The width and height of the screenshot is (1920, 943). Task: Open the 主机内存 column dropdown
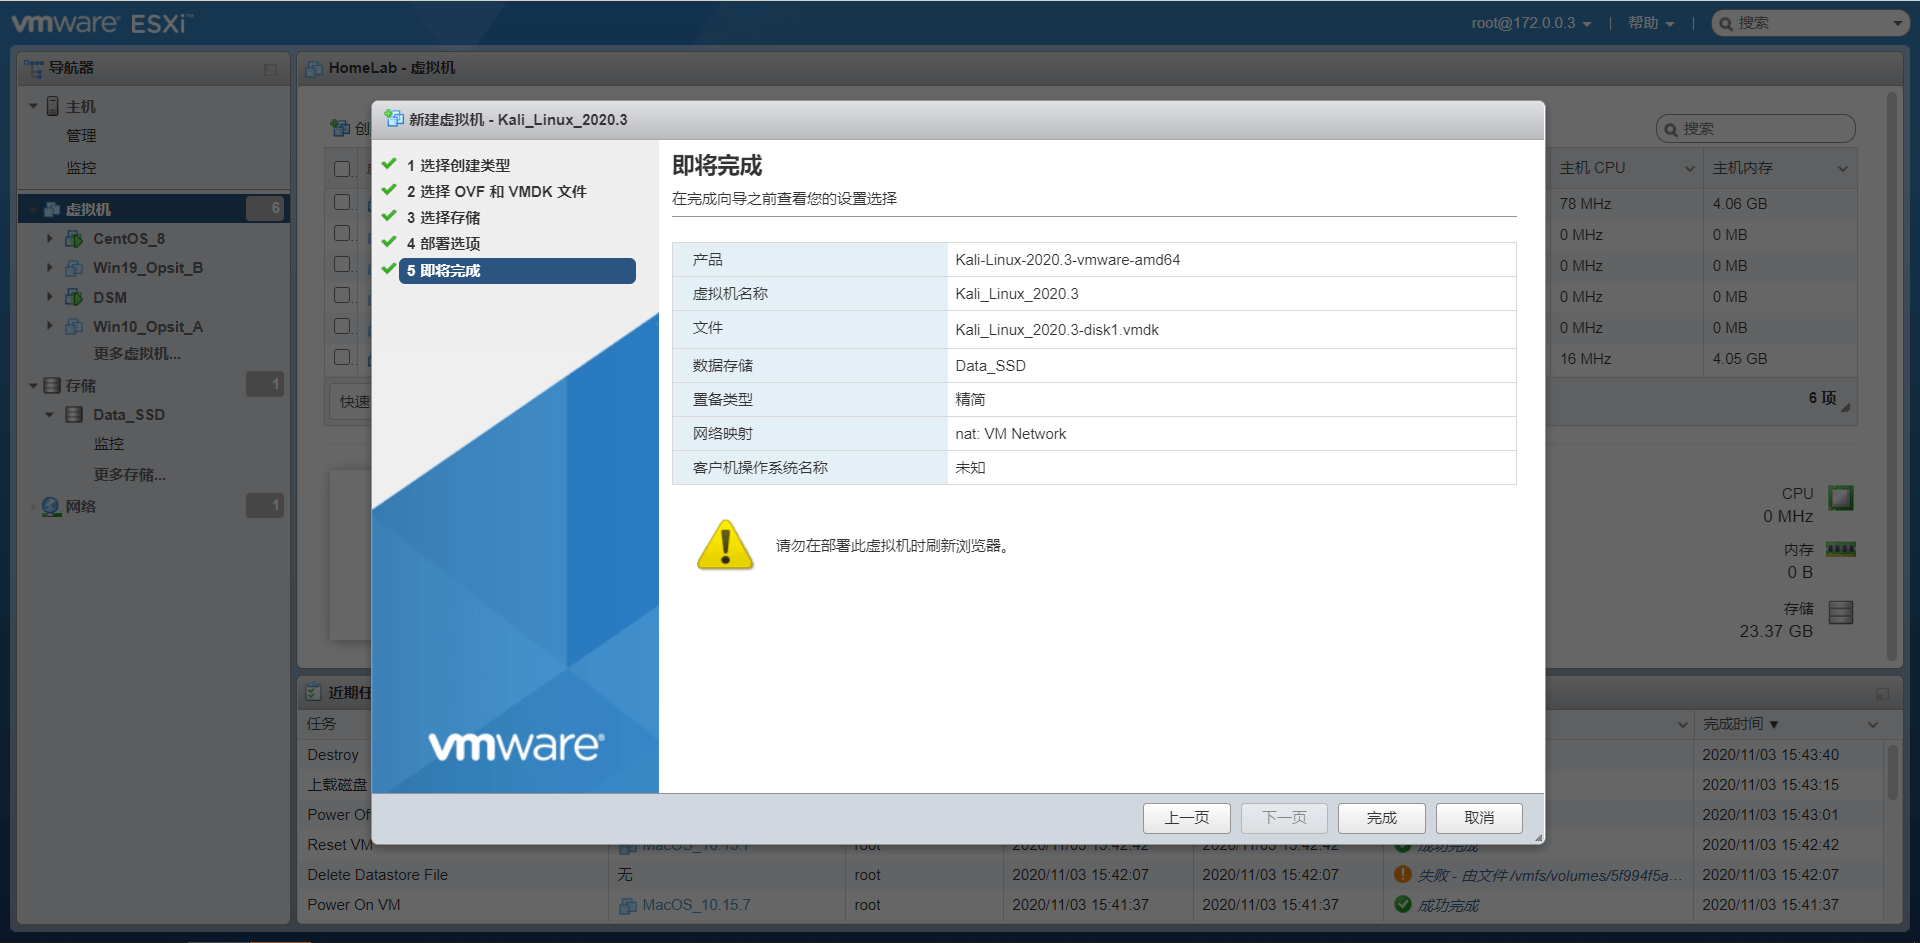[x=1842, y=169]
